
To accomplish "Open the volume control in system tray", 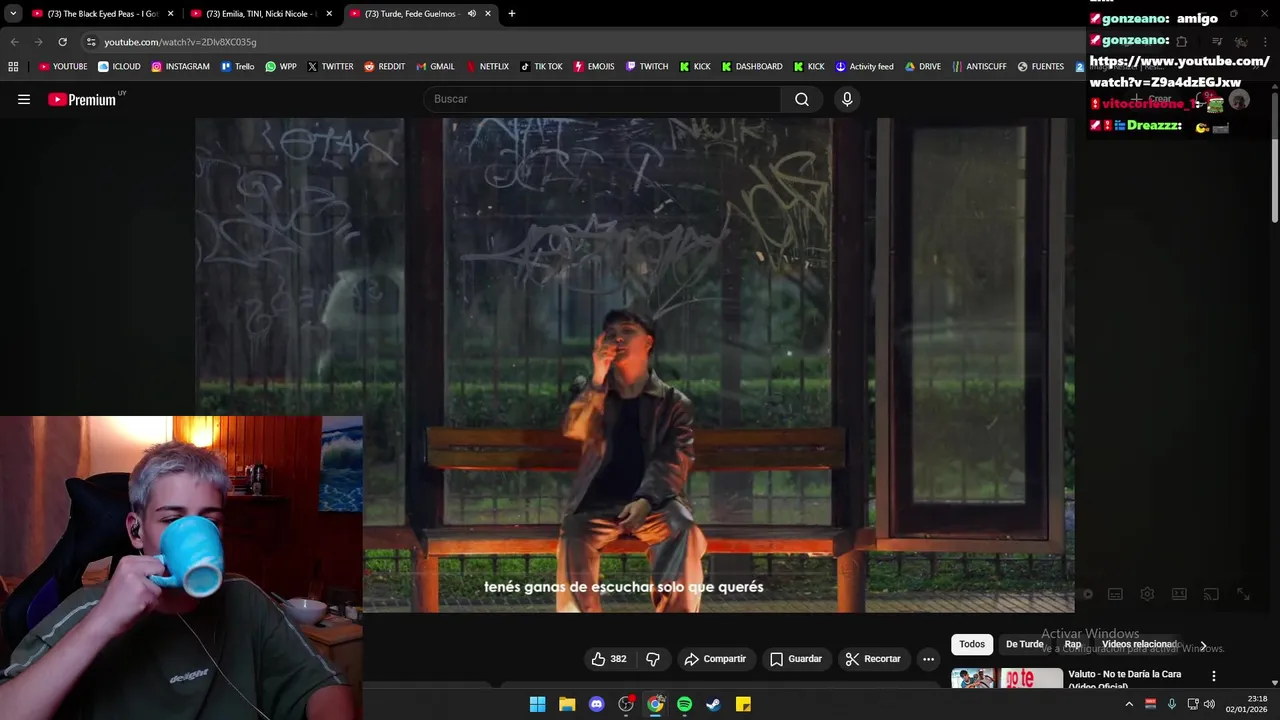I will click(1209, 704).
